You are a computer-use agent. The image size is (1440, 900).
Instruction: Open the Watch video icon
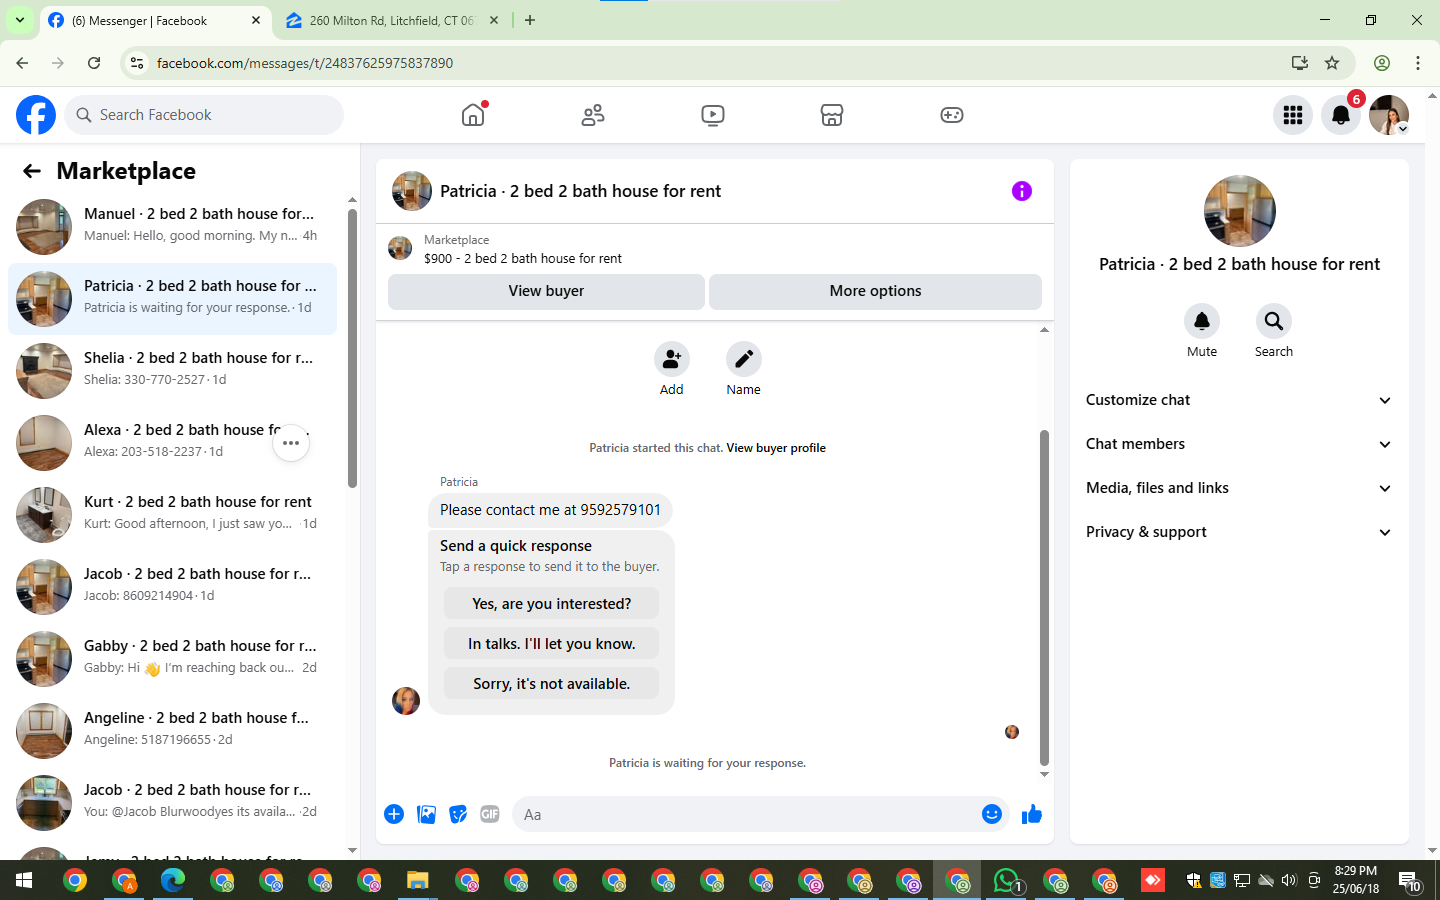click(713, 115)
